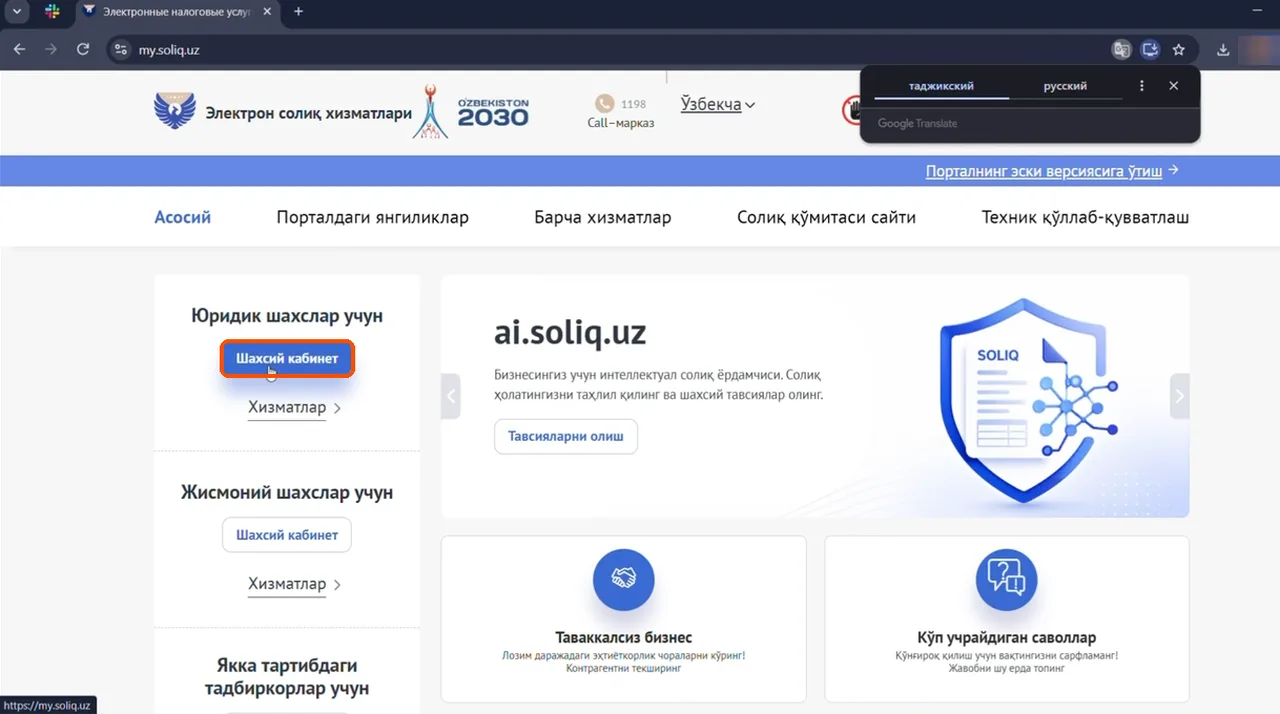Open the Таваккалсиз бизнес card title
Screen dimensions: 1280x714
click(x=624, y=637)
